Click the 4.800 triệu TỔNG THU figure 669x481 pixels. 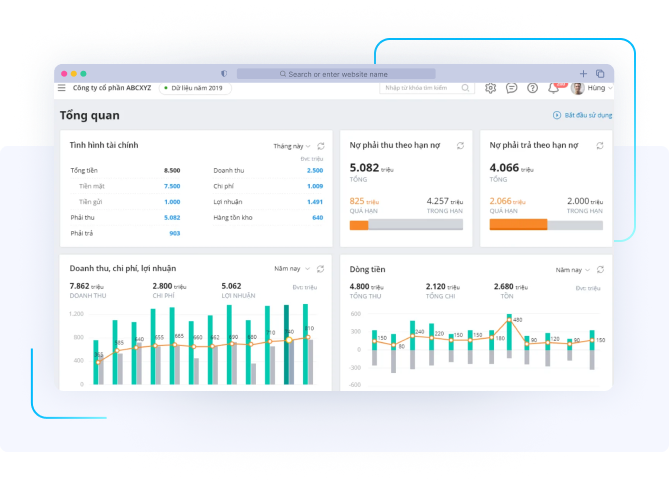[x=366, y=287]
